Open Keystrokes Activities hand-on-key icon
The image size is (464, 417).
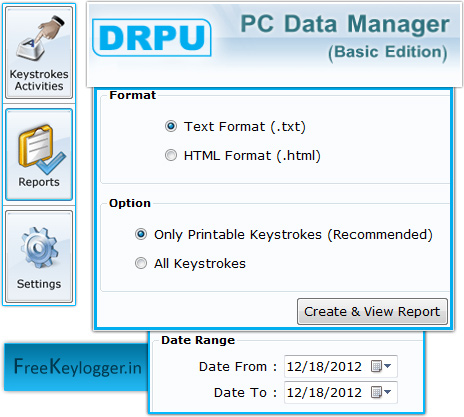[x=40, y=38]
